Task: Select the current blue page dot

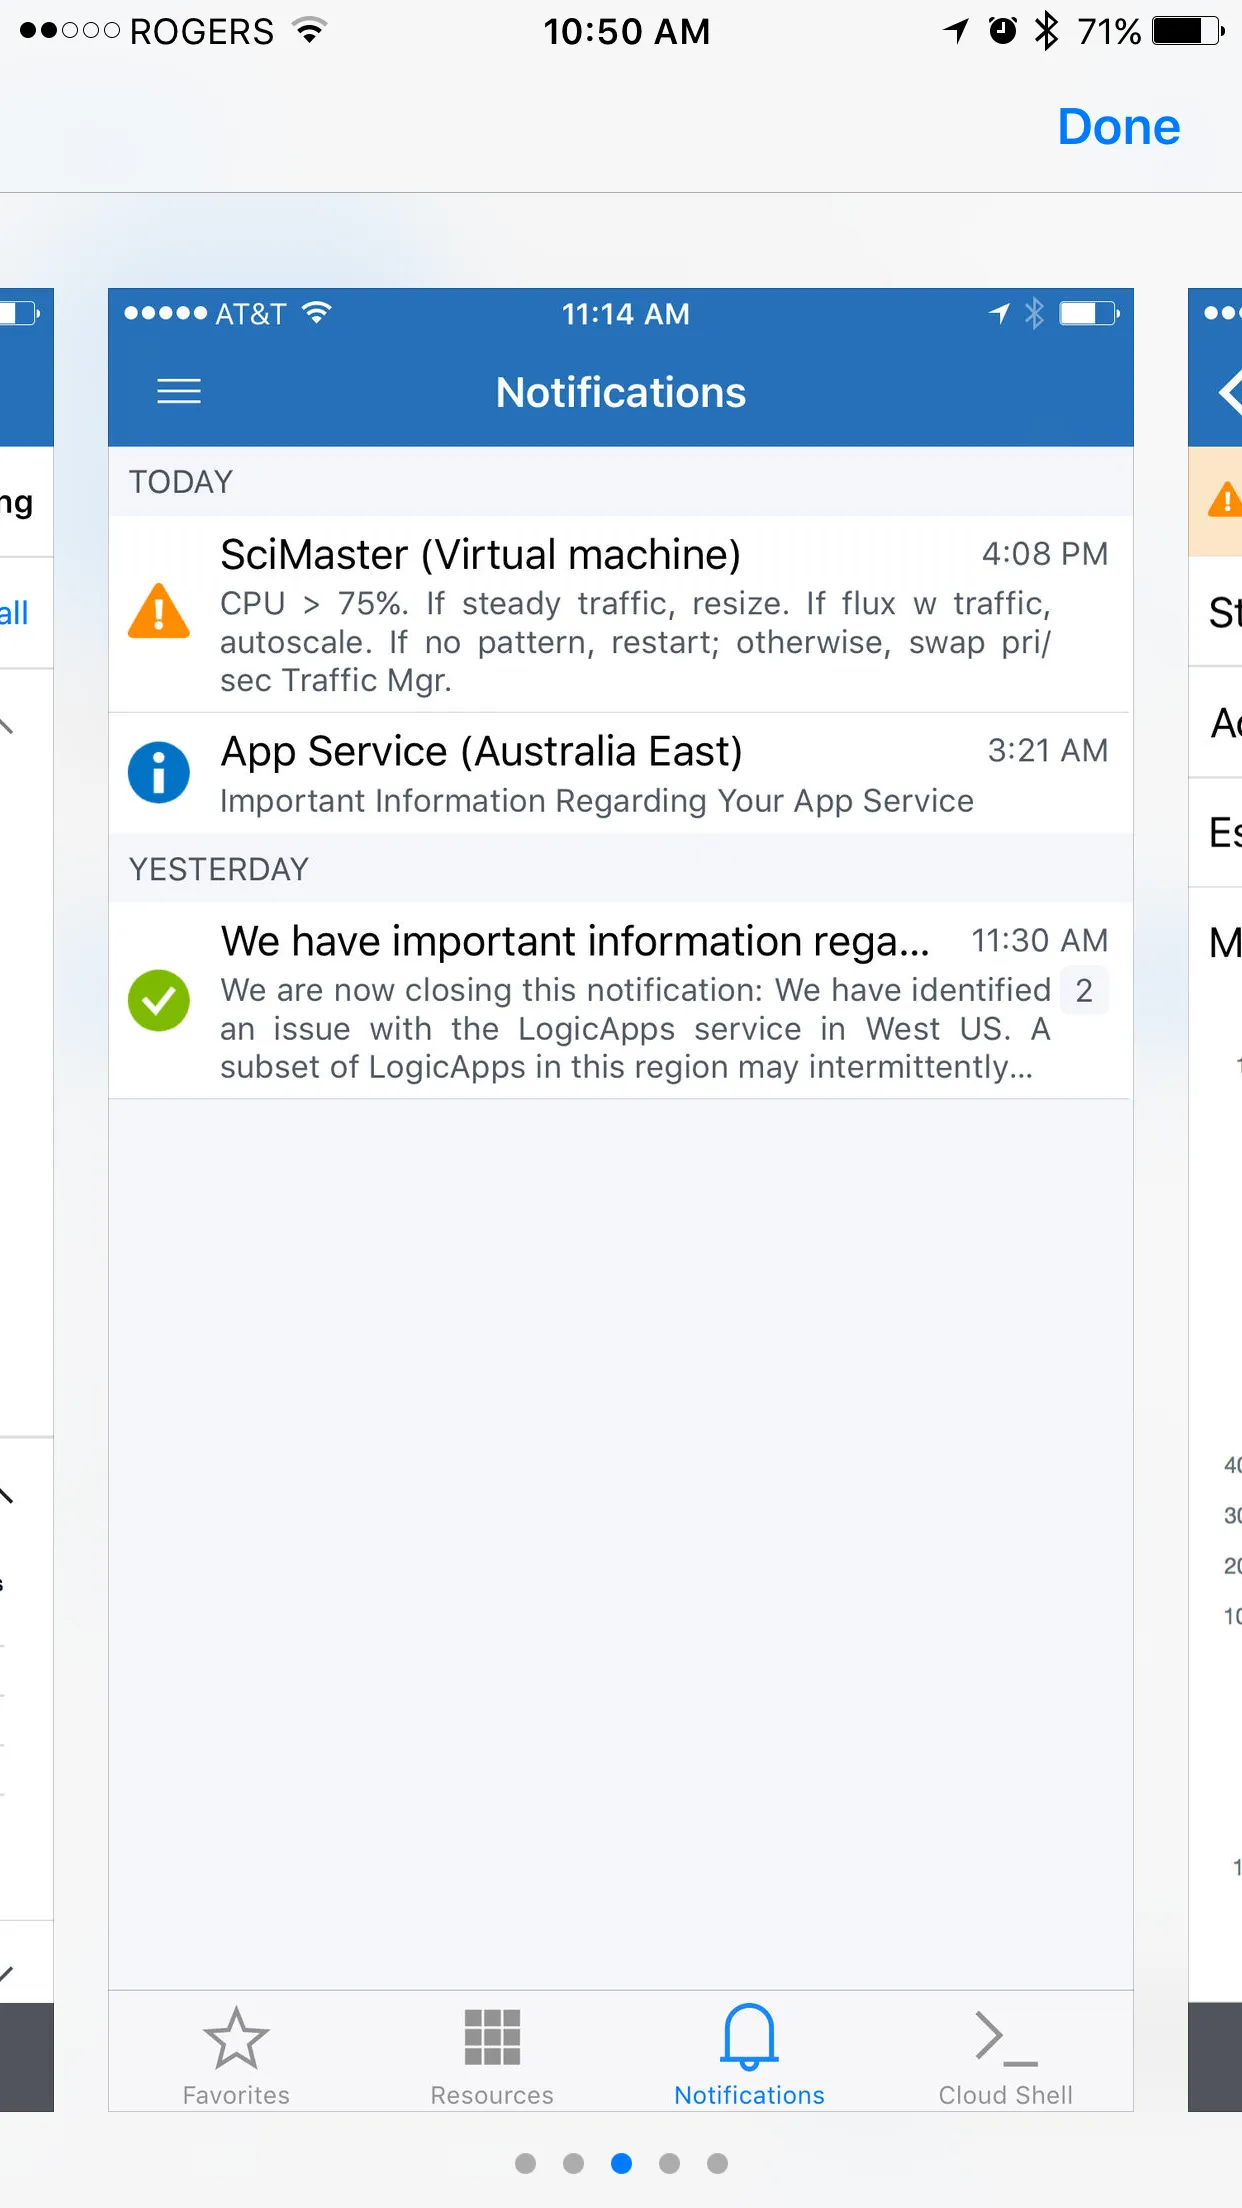Action: tap(621, 2164)
